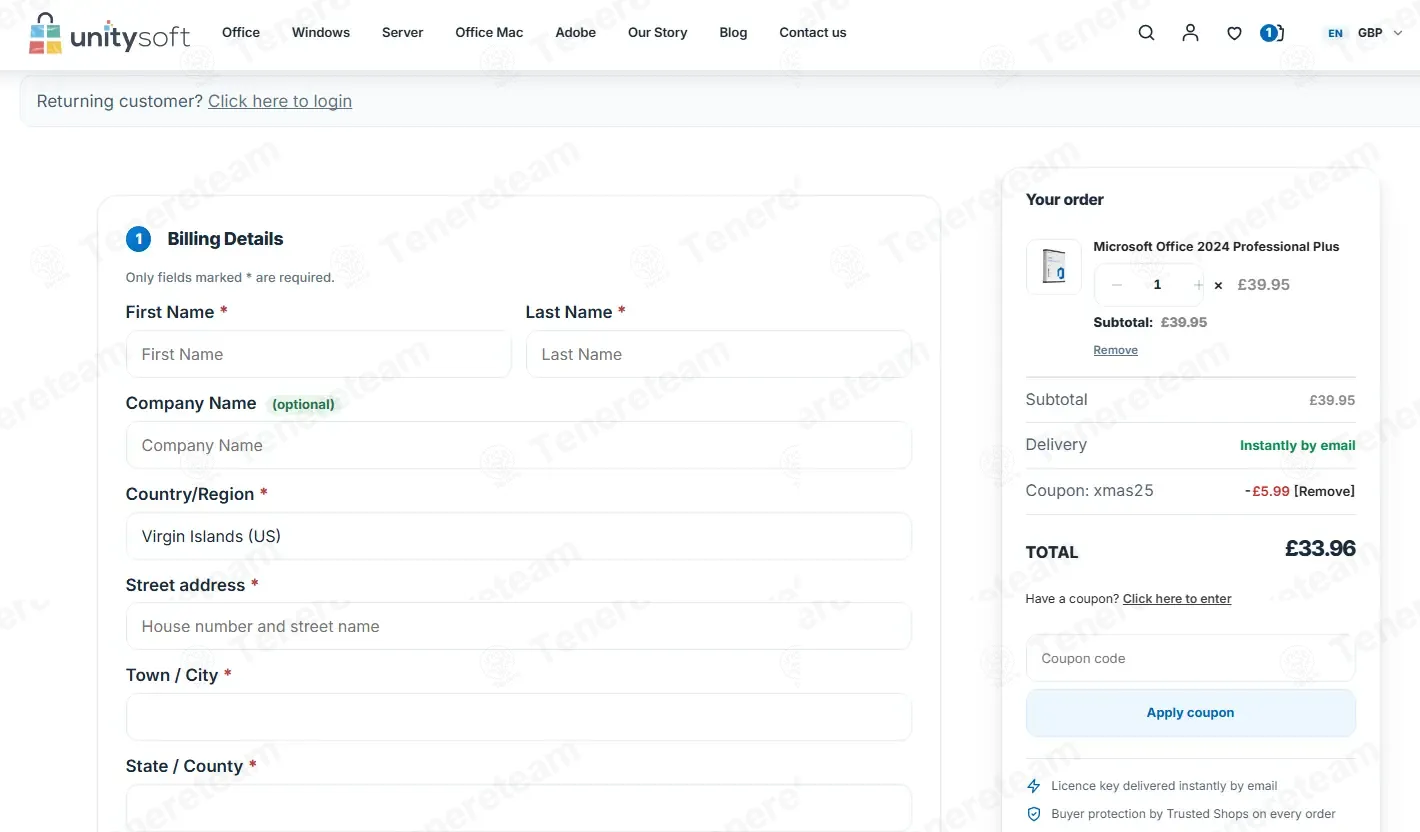Image resolution: width=1420 pixels, height=832 pixels.
Task: Click the total amount '£33.96'
Action: click(x=1320, y=549)
